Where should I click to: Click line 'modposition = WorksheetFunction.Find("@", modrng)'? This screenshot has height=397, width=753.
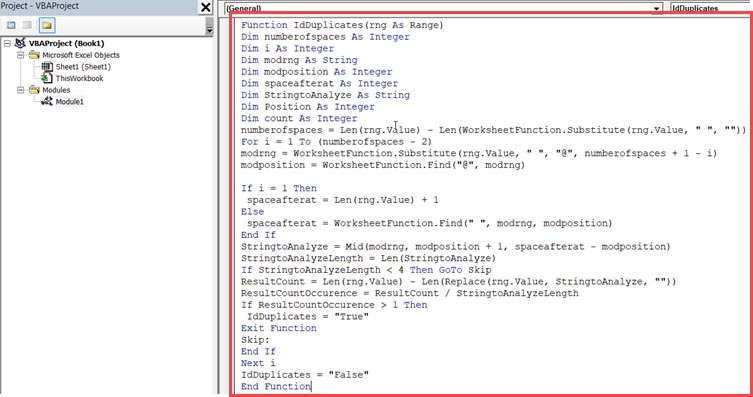coord(383,165)
